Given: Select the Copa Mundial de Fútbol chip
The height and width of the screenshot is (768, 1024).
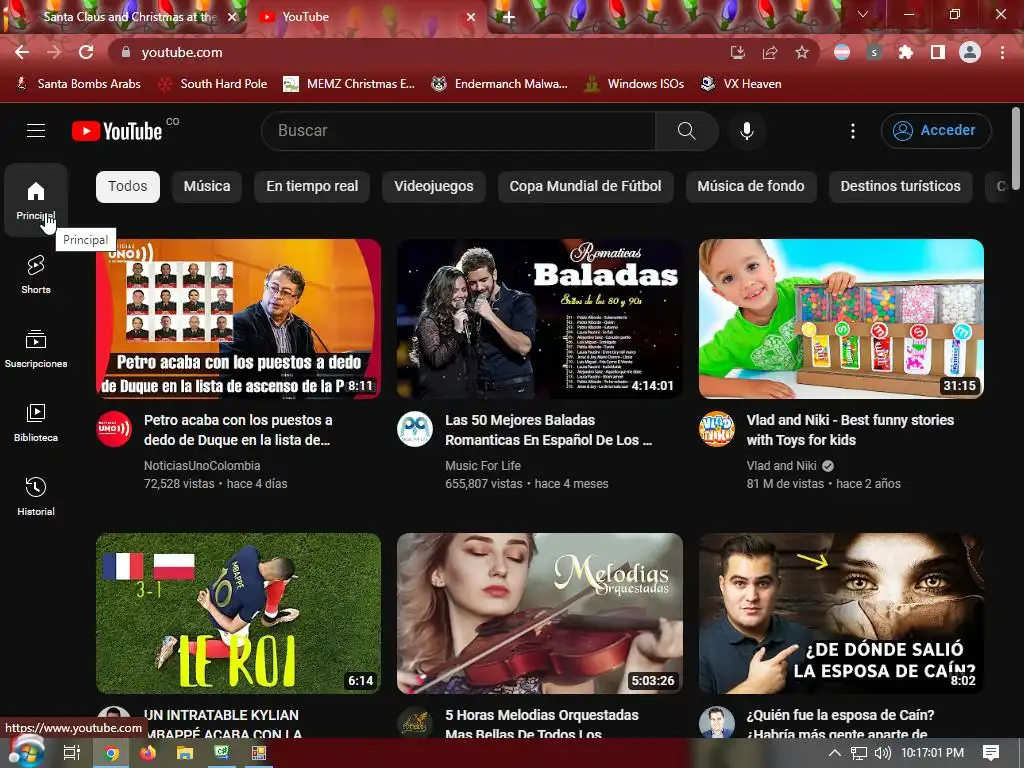Looking at the screenshot, I should click(x=585, y=187).
